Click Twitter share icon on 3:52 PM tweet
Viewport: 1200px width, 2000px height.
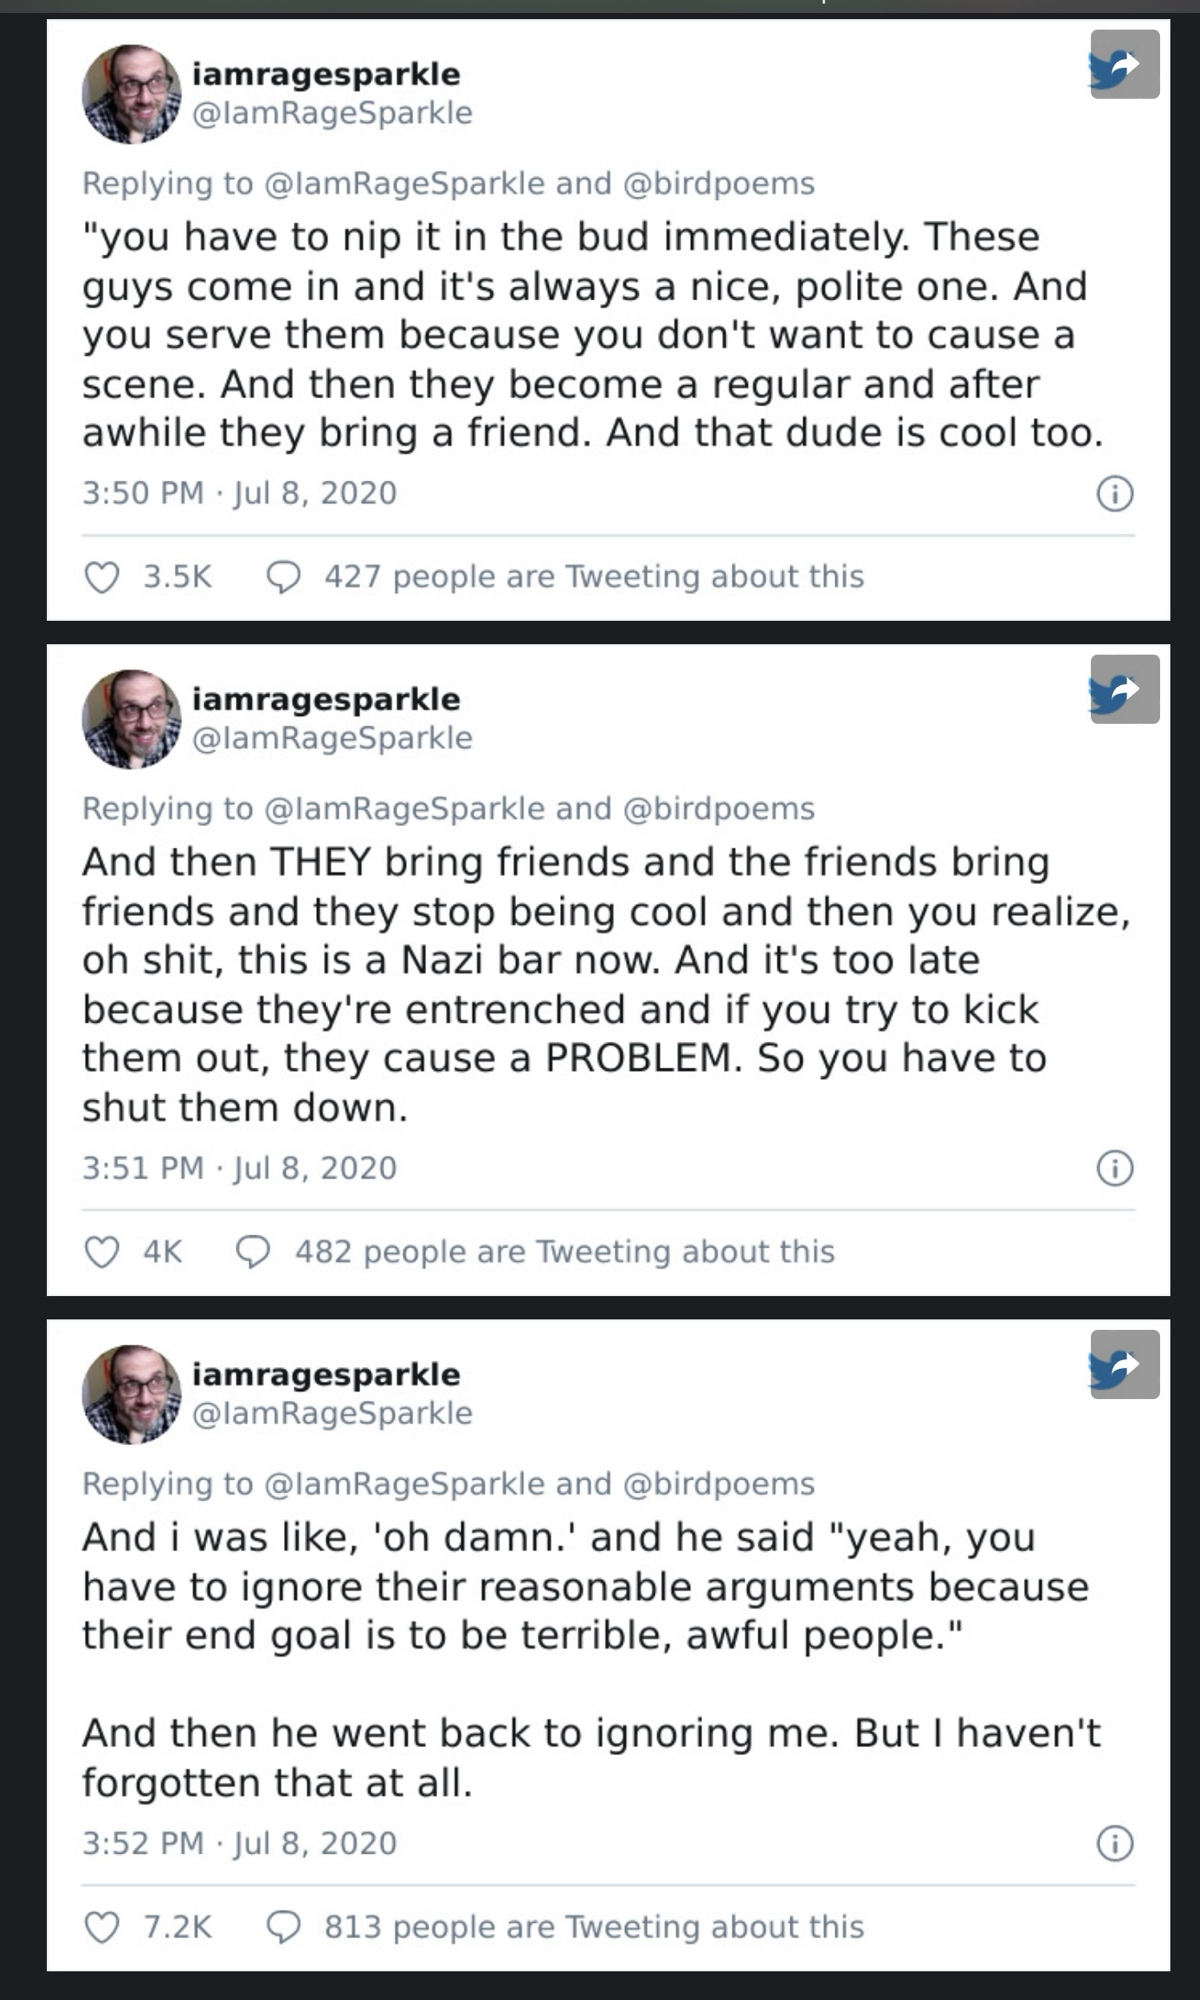[x=1124, y=1365]
